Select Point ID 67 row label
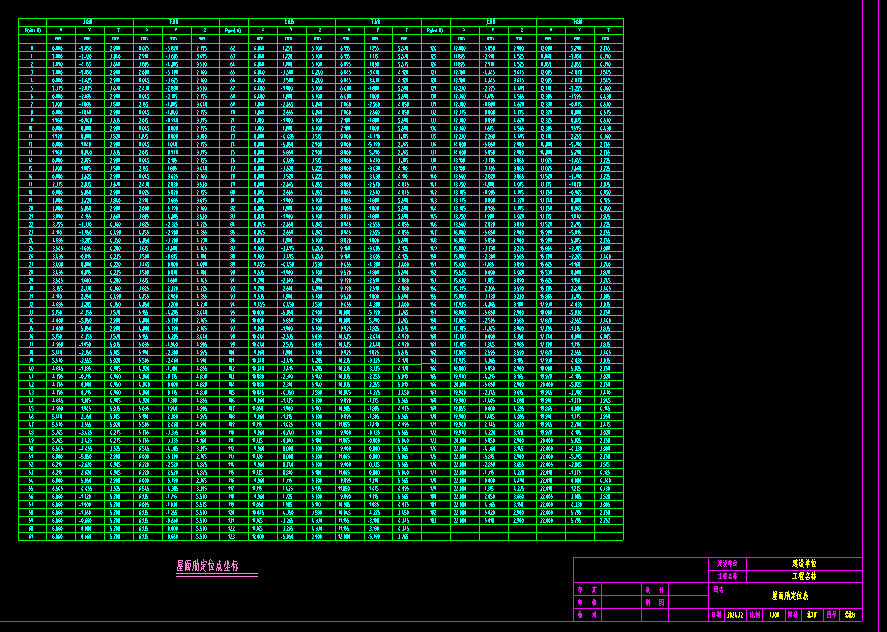The width and height of the screenshot is (887, 632). (234, 88)
